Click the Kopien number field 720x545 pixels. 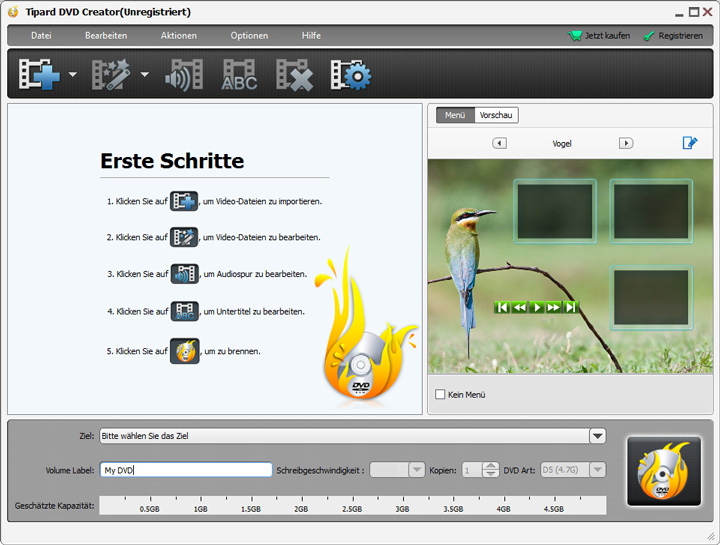(472, 470)
